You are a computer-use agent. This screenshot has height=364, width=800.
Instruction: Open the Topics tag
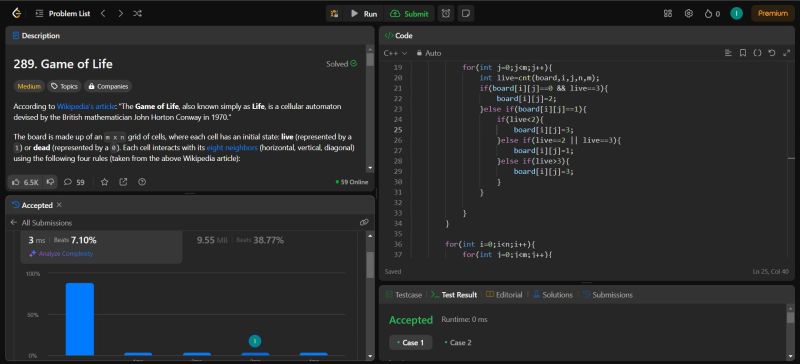[x=64, y=86]
